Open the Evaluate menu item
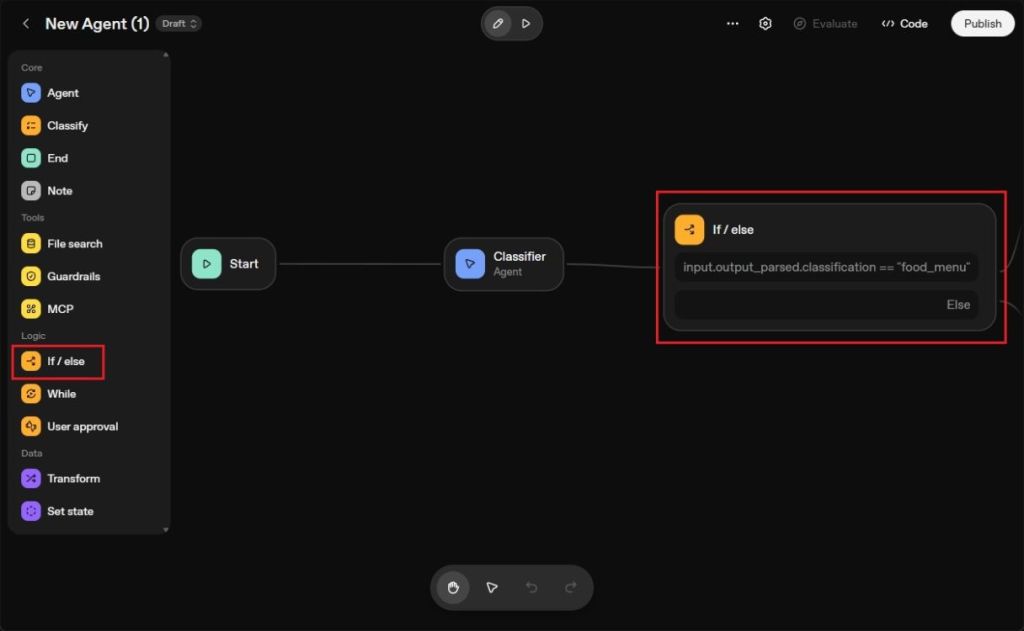 click(x=826, y=23)
